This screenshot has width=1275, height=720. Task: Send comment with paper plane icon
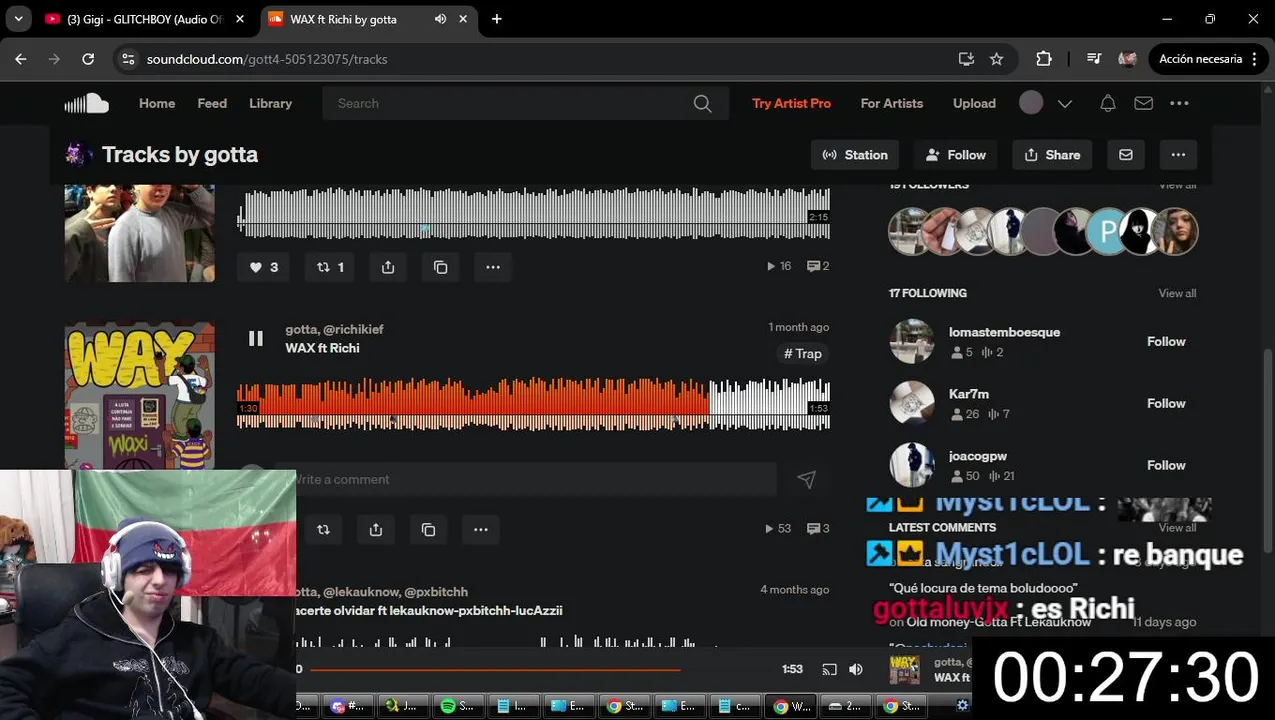coord(806,480)
